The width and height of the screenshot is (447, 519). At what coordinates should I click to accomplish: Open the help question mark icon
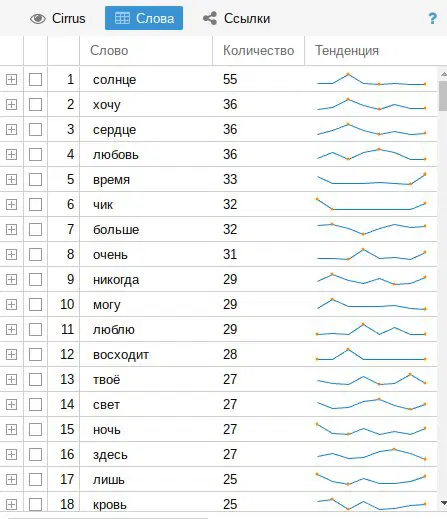432,18
